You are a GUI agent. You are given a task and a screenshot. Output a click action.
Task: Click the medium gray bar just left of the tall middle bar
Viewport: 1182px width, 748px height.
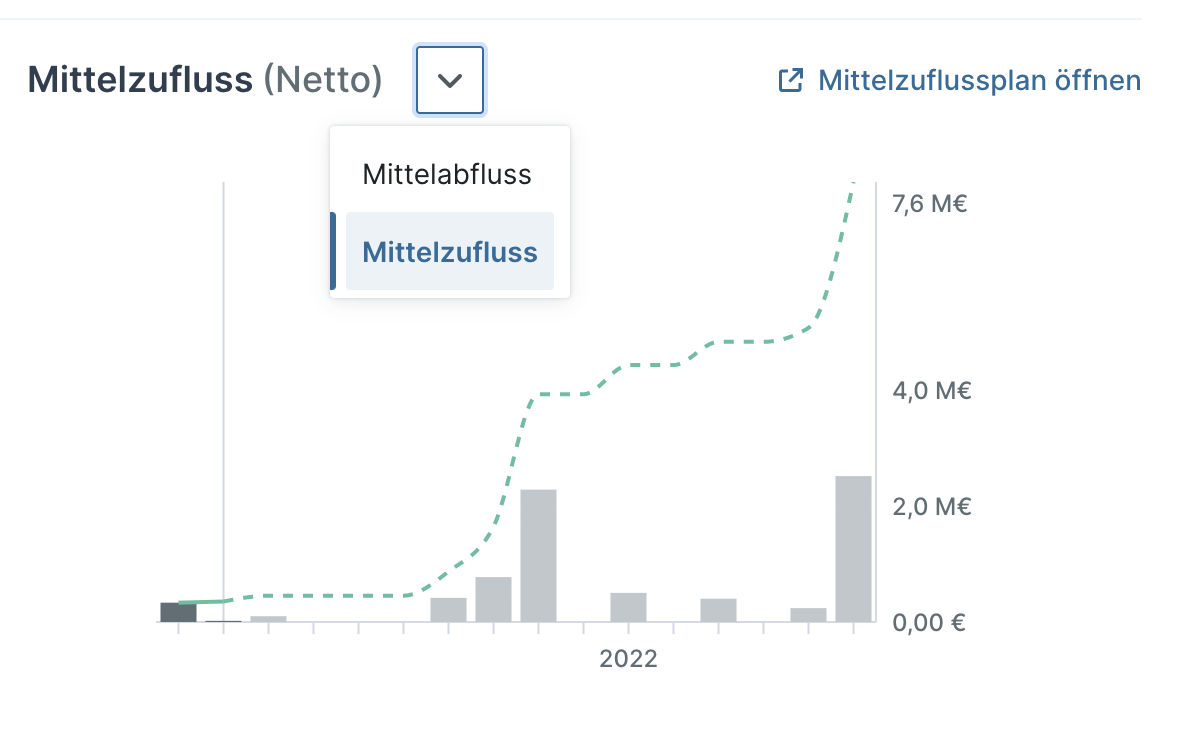pos(494,599)
